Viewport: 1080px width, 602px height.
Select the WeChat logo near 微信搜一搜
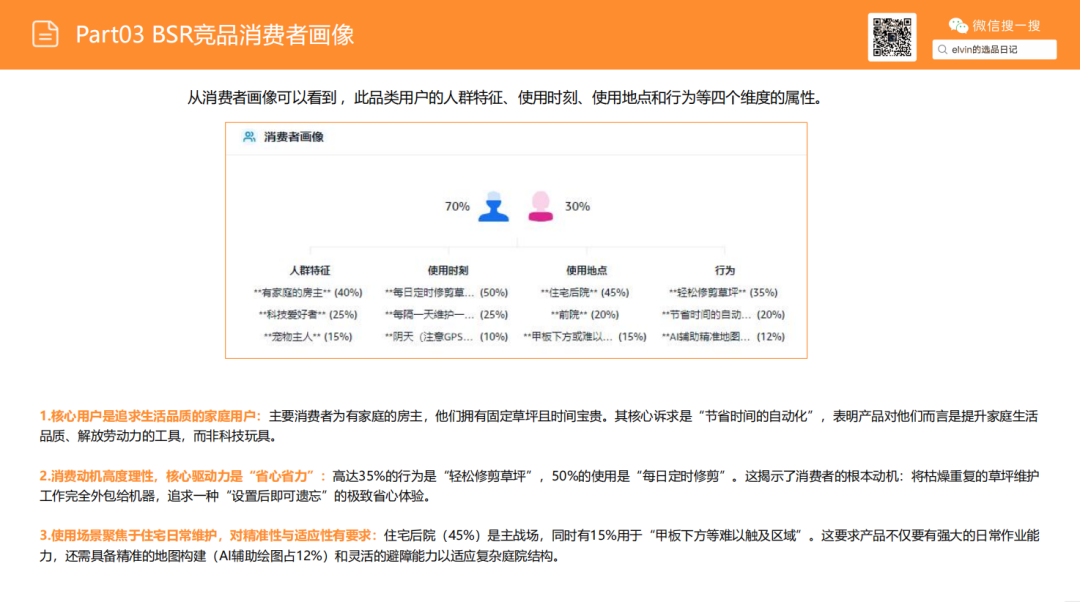[x=958, y=26]
